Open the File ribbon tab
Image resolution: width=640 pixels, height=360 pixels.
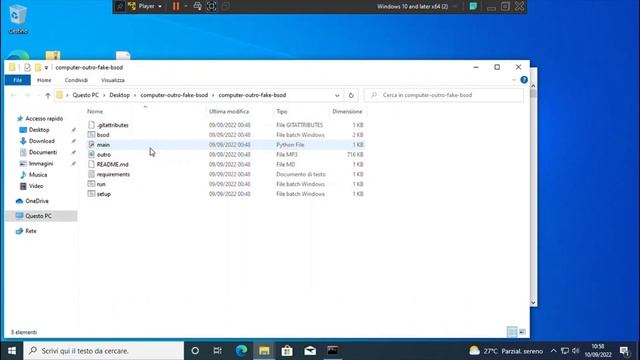[18, 80]
